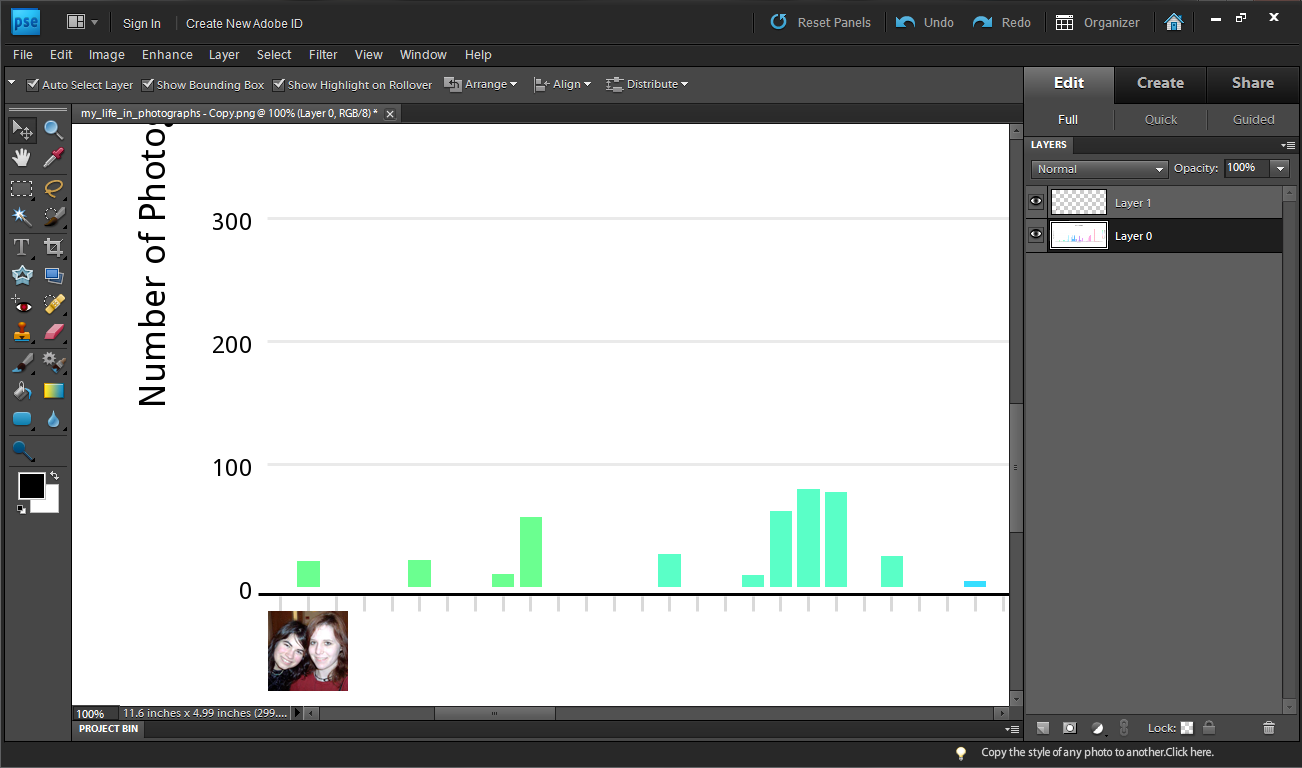The image size is (1302, 768).
Task: Select the Quick Selection brush tool
Action: (x=53, y=216)
